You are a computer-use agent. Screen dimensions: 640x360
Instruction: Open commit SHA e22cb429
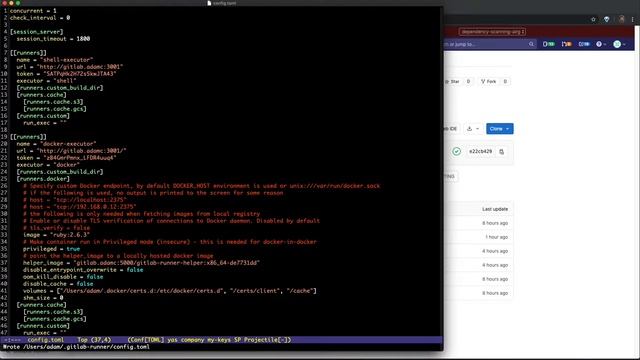pyautogui.click(x=480, y=151)
